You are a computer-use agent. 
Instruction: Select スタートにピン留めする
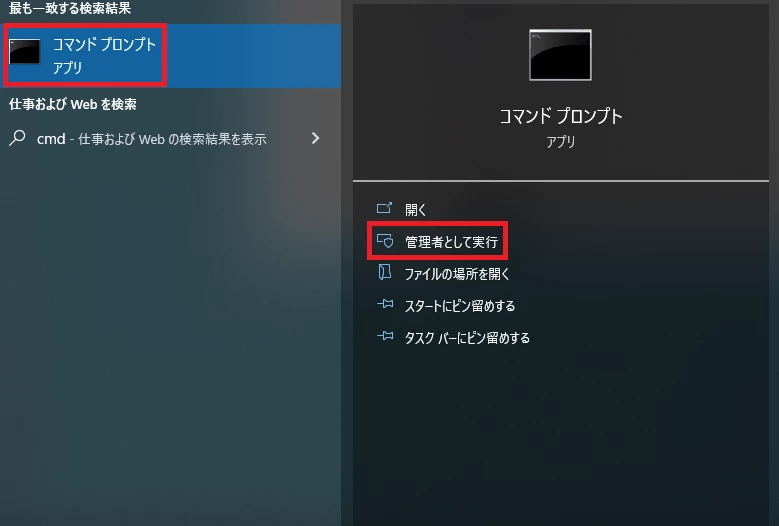[460, 306]
